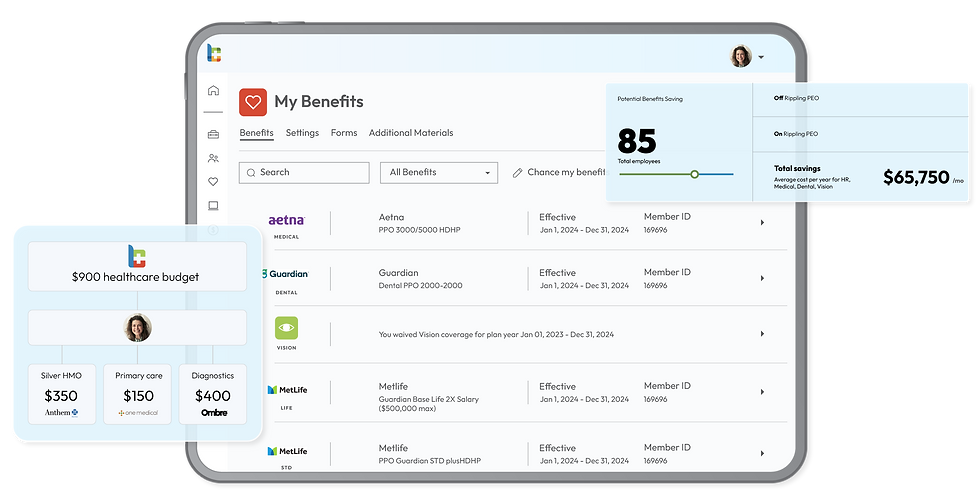Click the Off Rippling PEO row
This screenshot has height=501, width=980.
pyautogui.click(x=860, y=99)
